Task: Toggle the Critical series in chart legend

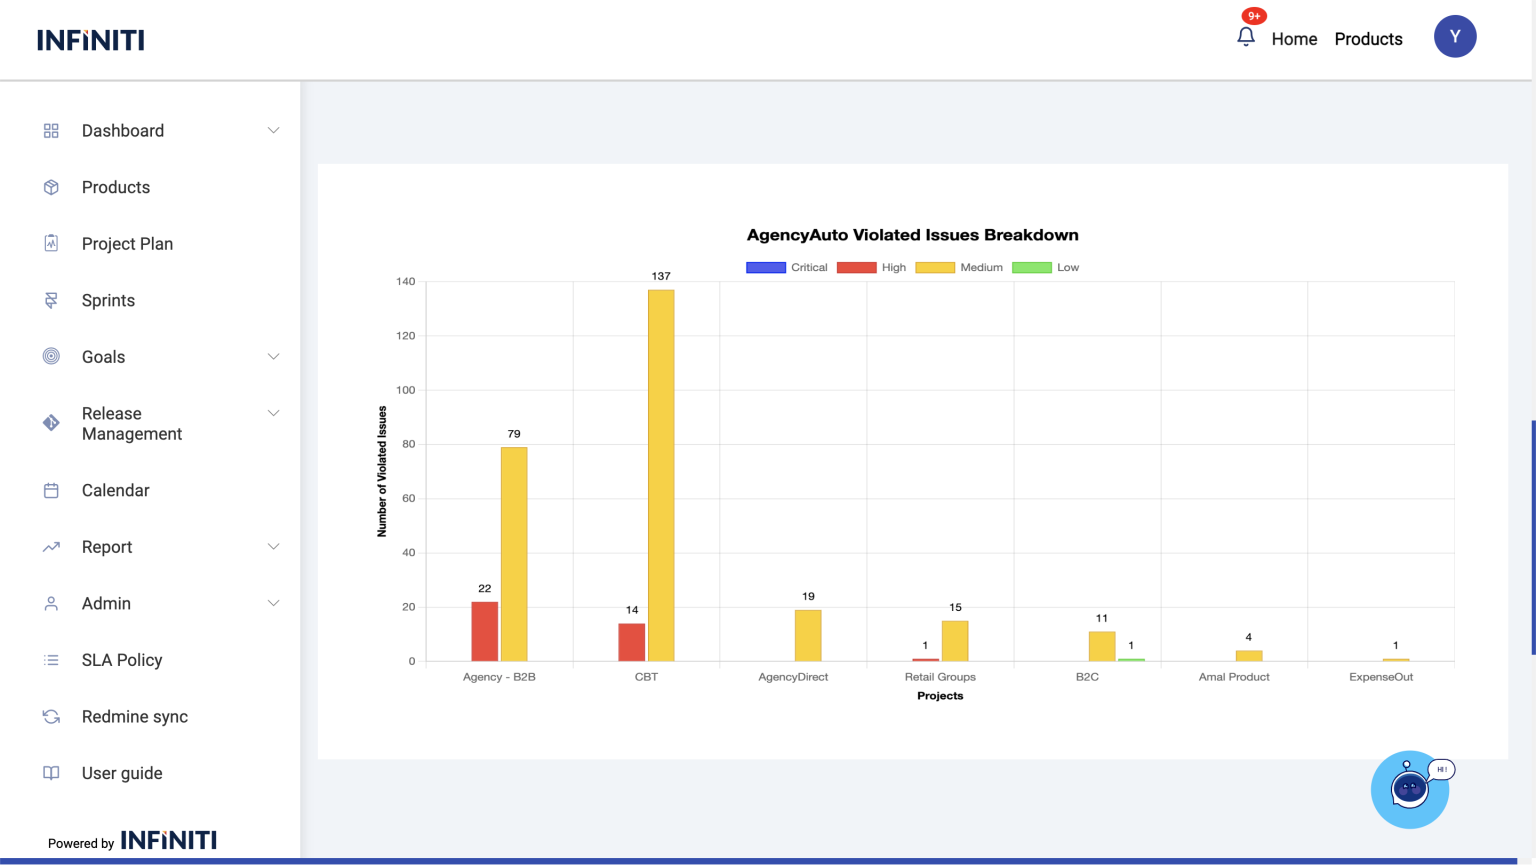Action: tap(787, 268)
